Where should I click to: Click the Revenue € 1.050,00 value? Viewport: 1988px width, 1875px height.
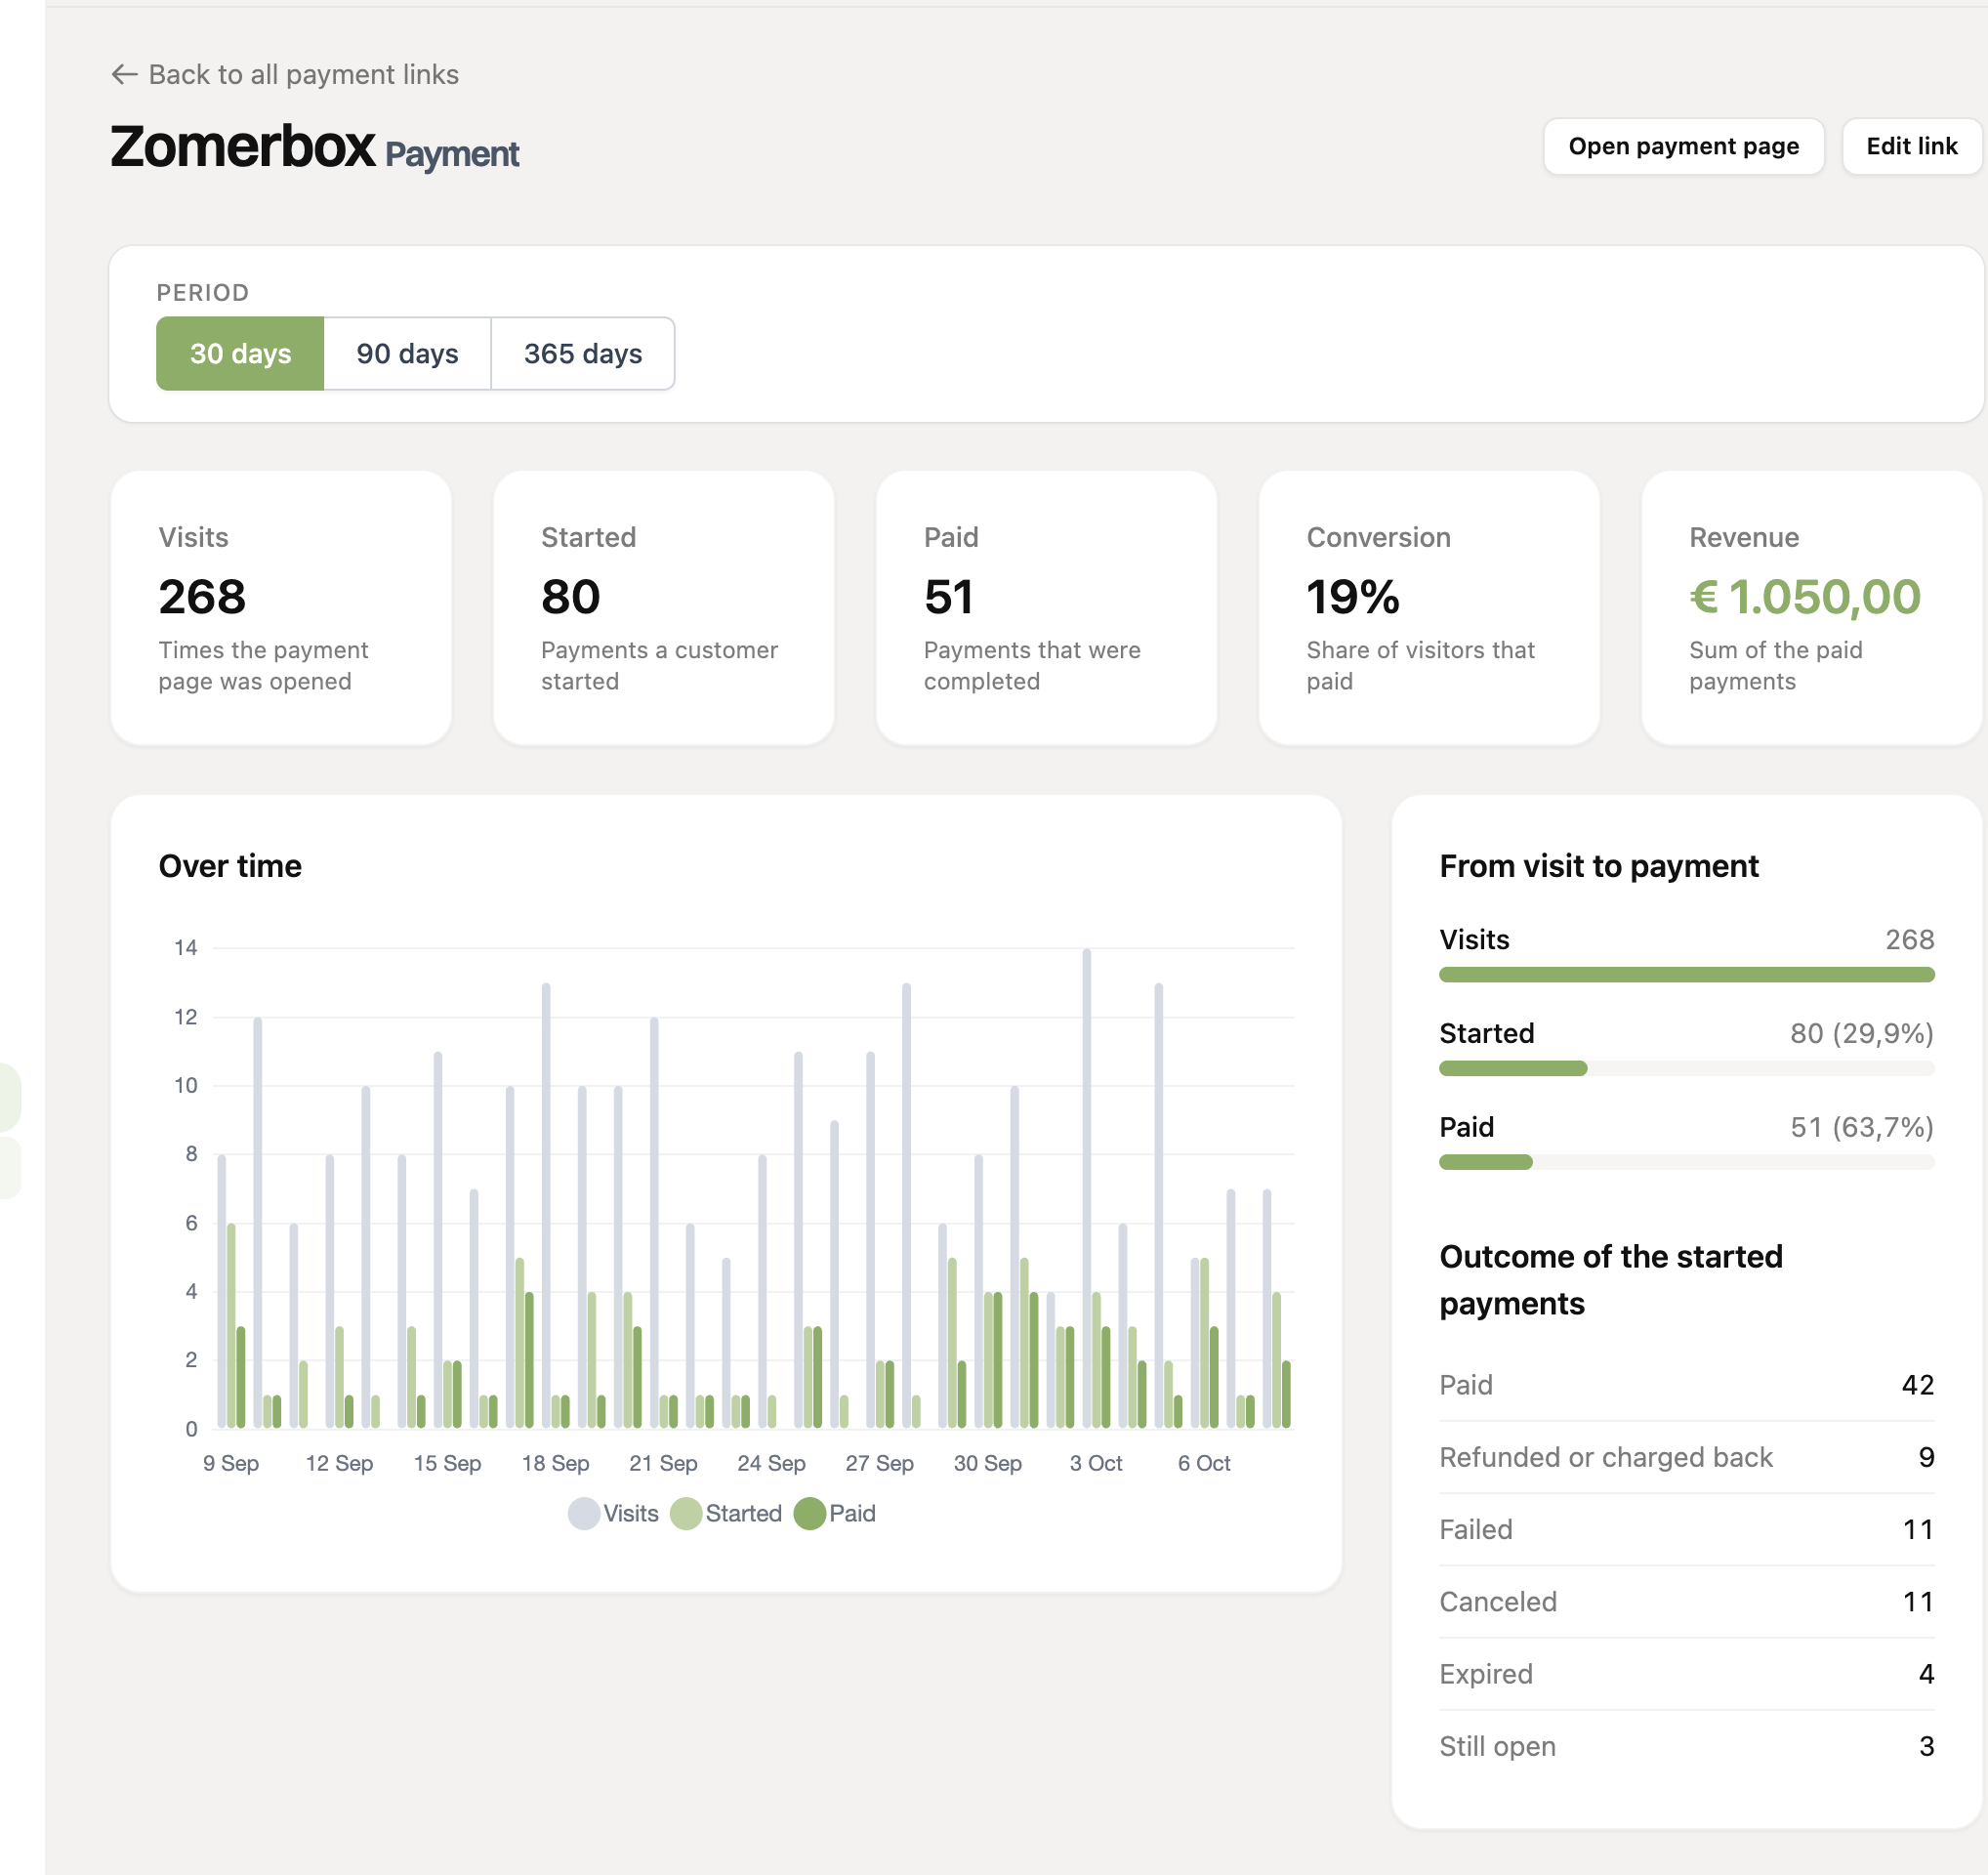tap(1805, 597)
